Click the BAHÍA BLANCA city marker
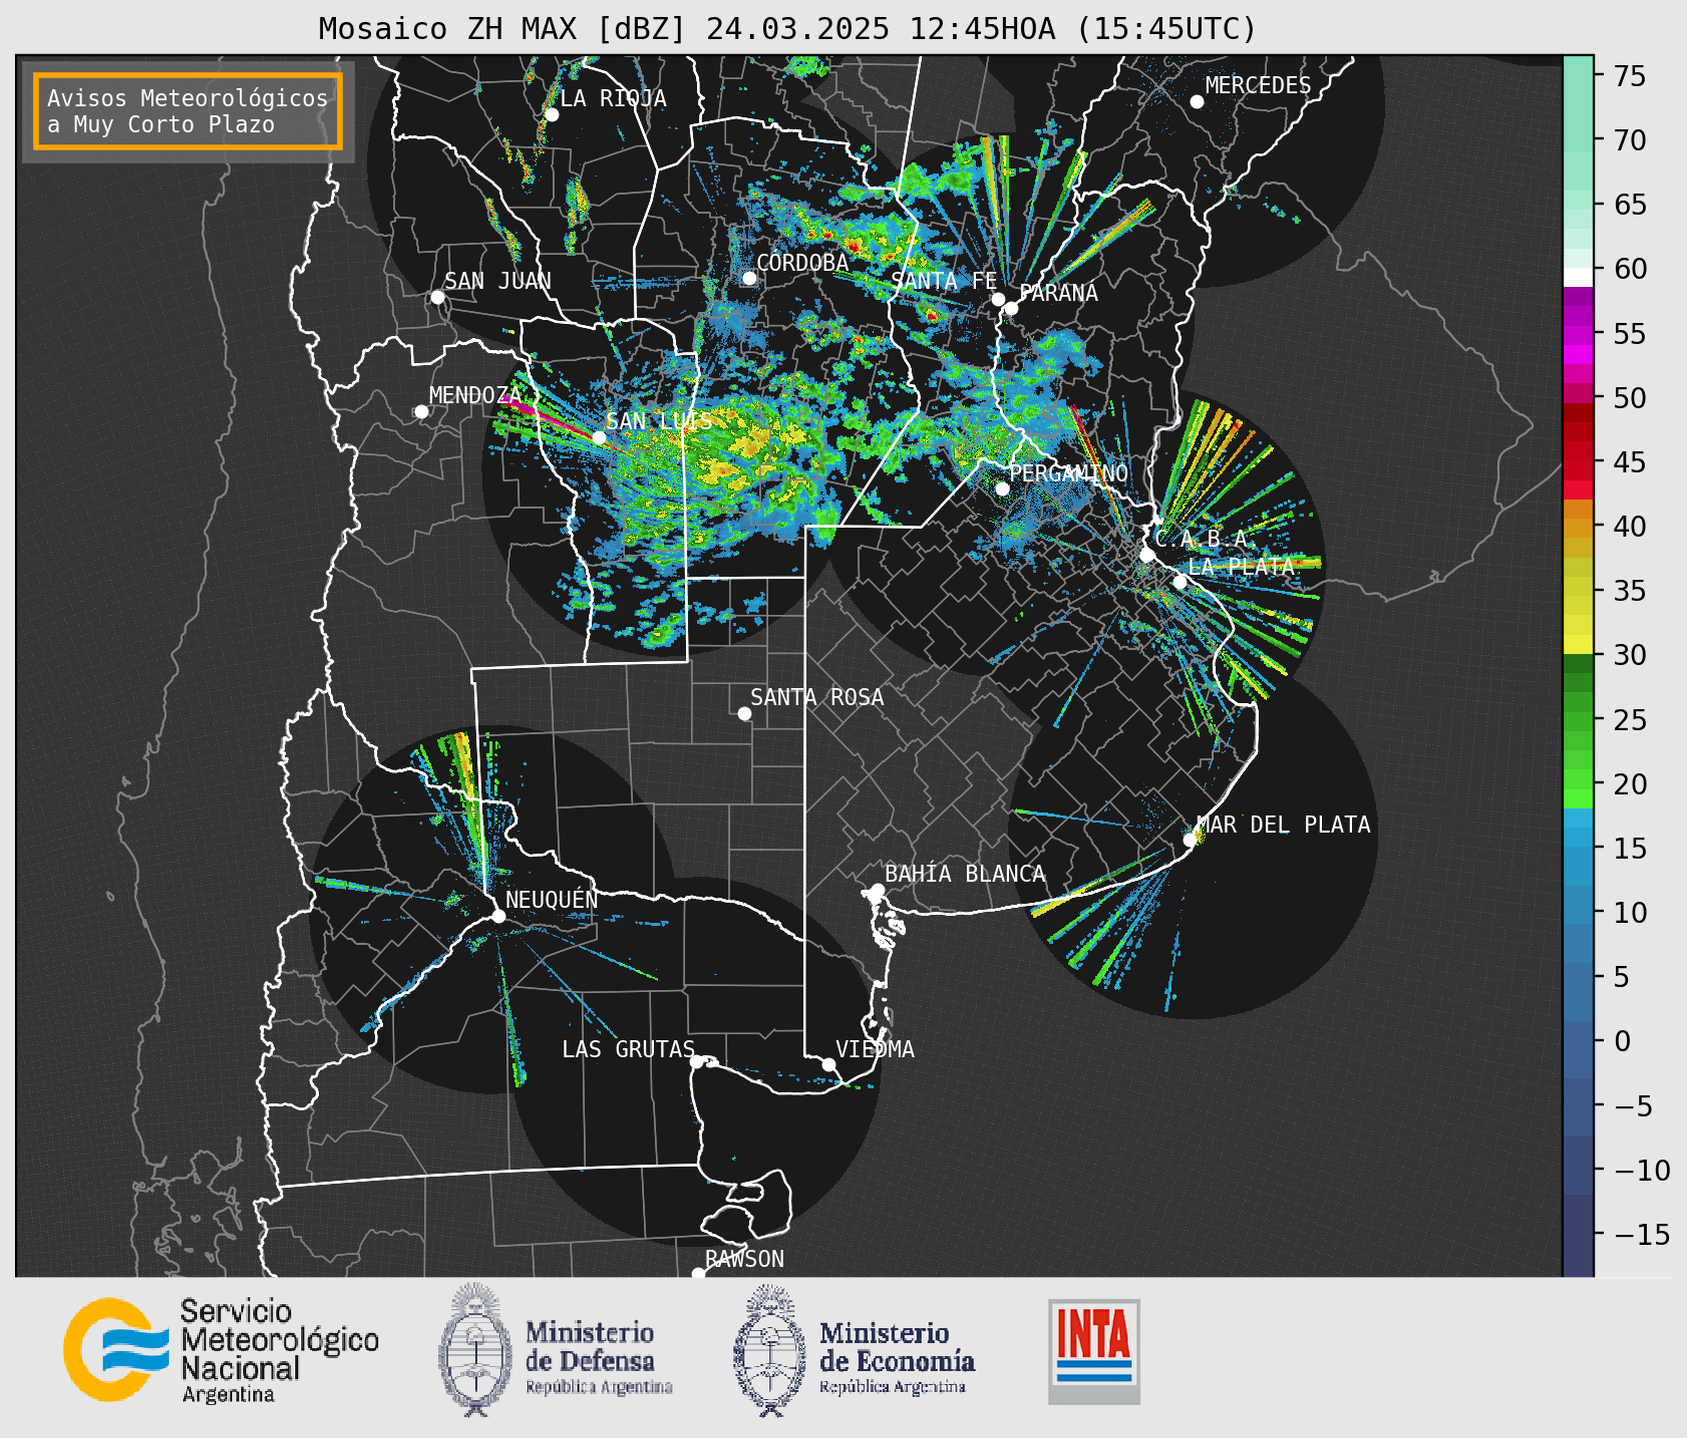The image size is (1687, 1438). coord(877,890)
